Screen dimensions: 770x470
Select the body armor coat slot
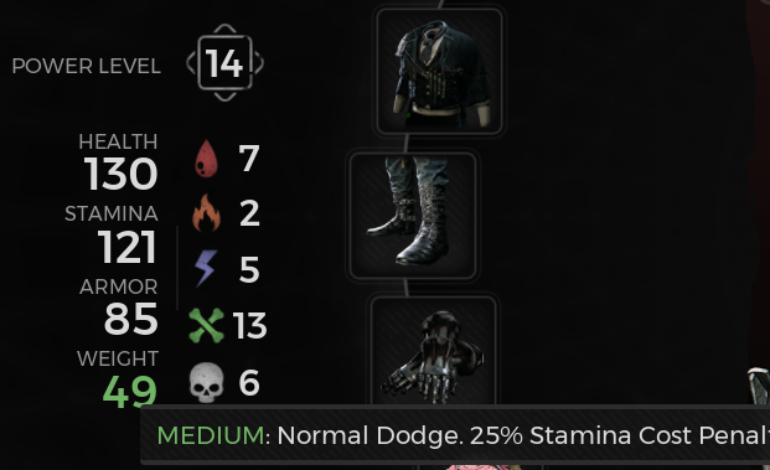440,71
